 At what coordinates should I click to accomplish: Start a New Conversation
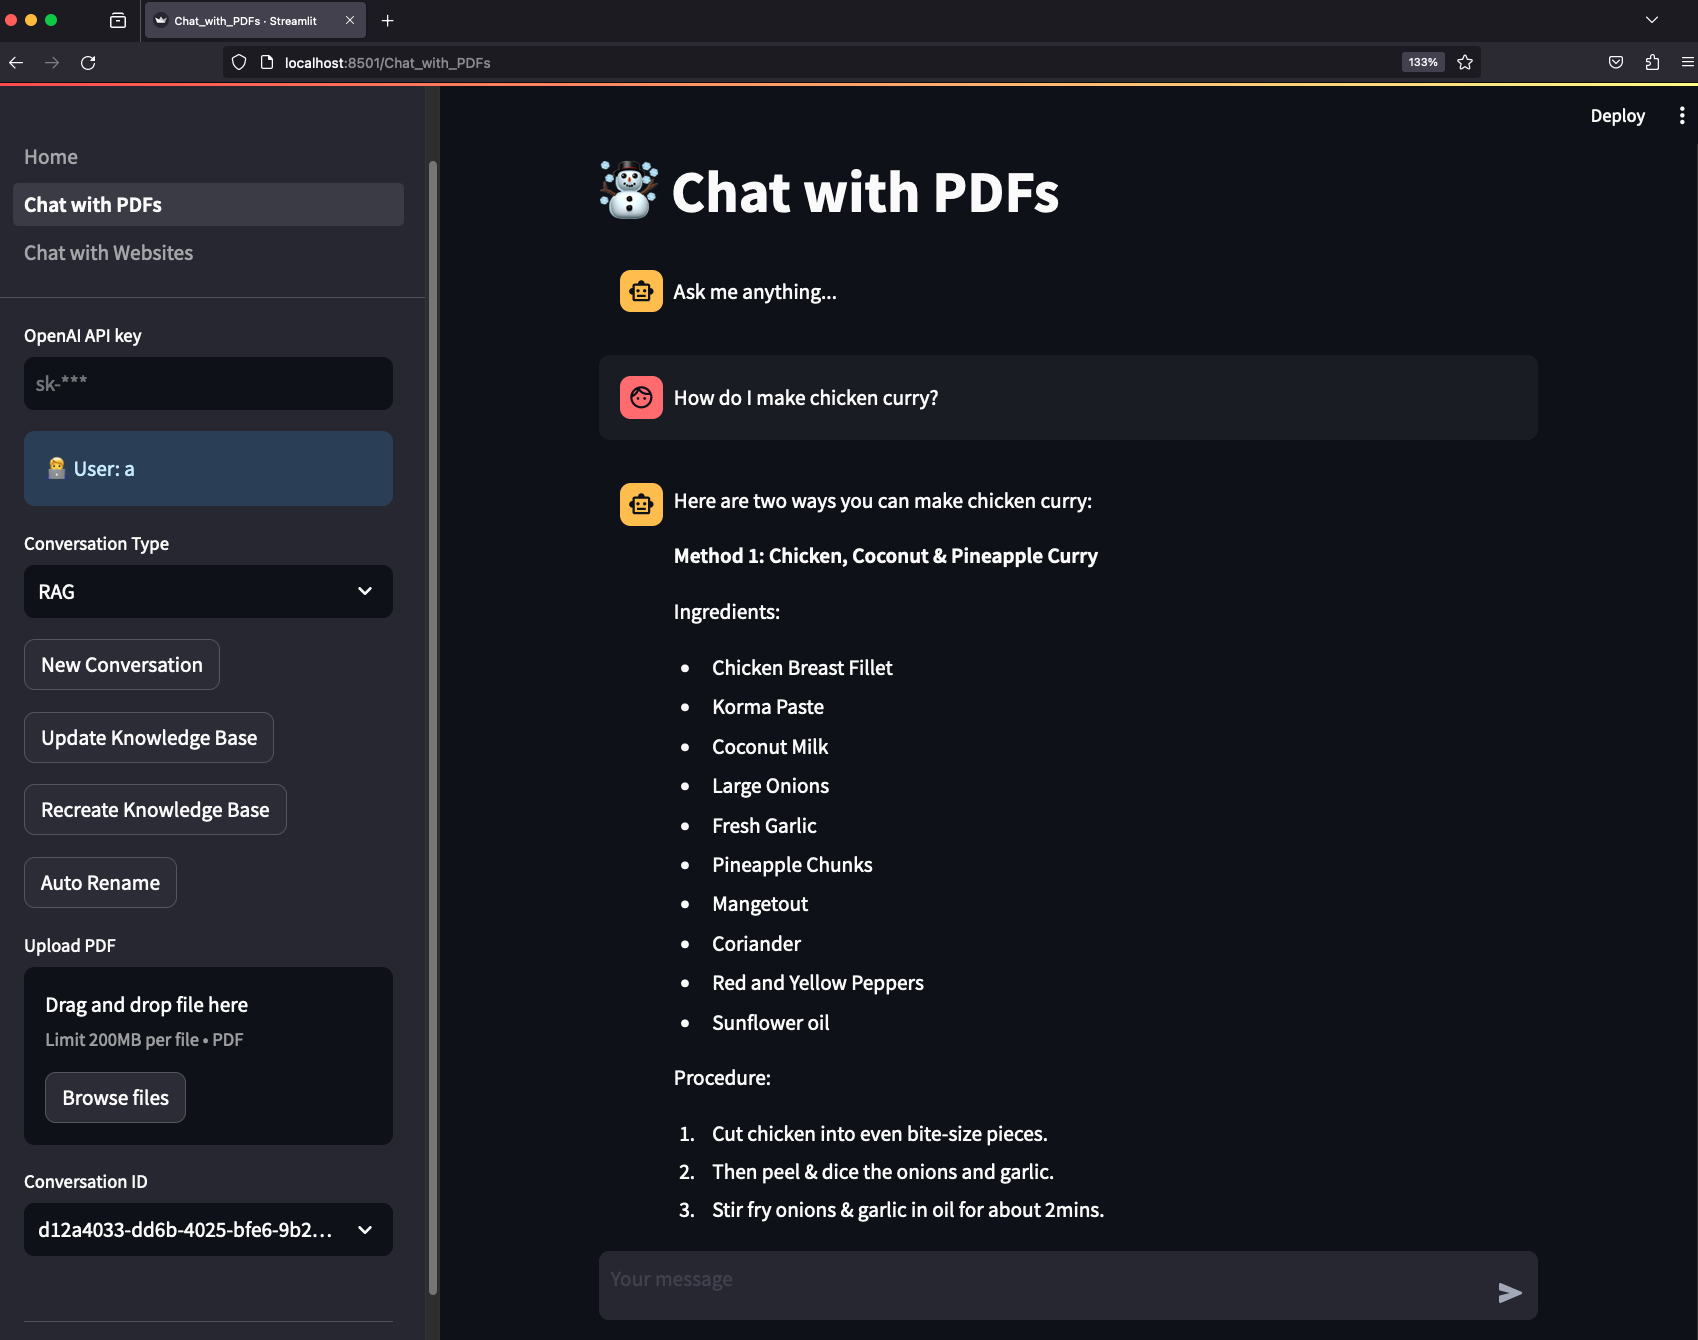tap(122, 665)
